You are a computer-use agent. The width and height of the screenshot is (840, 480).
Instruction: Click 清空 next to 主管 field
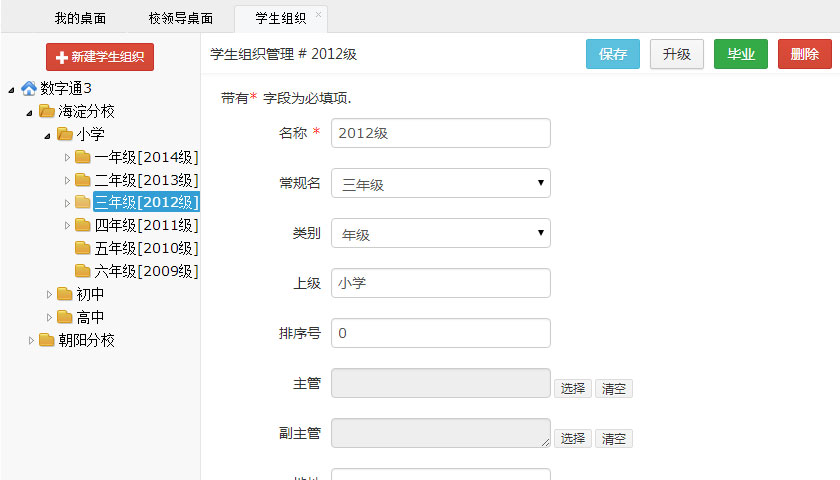613,388
